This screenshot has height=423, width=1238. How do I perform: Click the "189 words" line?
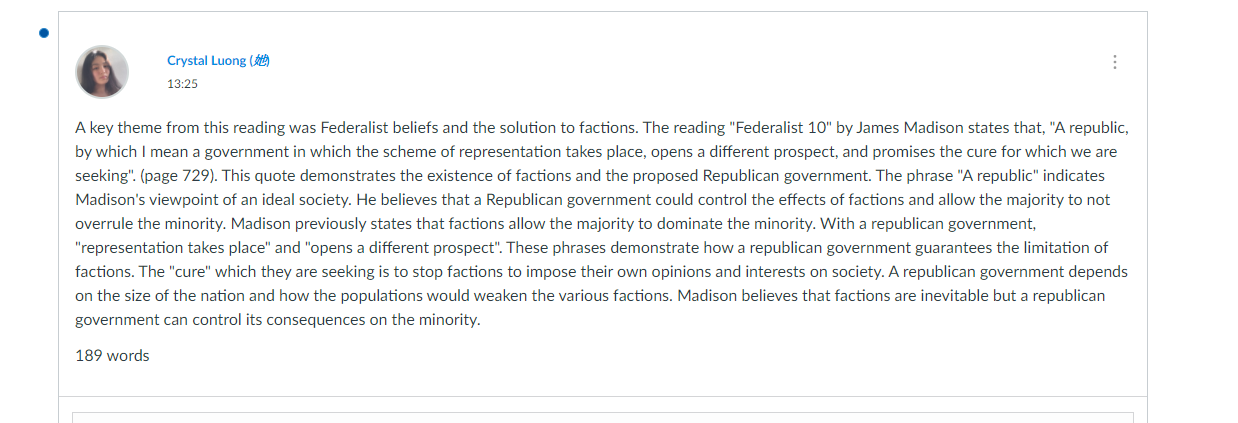tap(112, 355)
